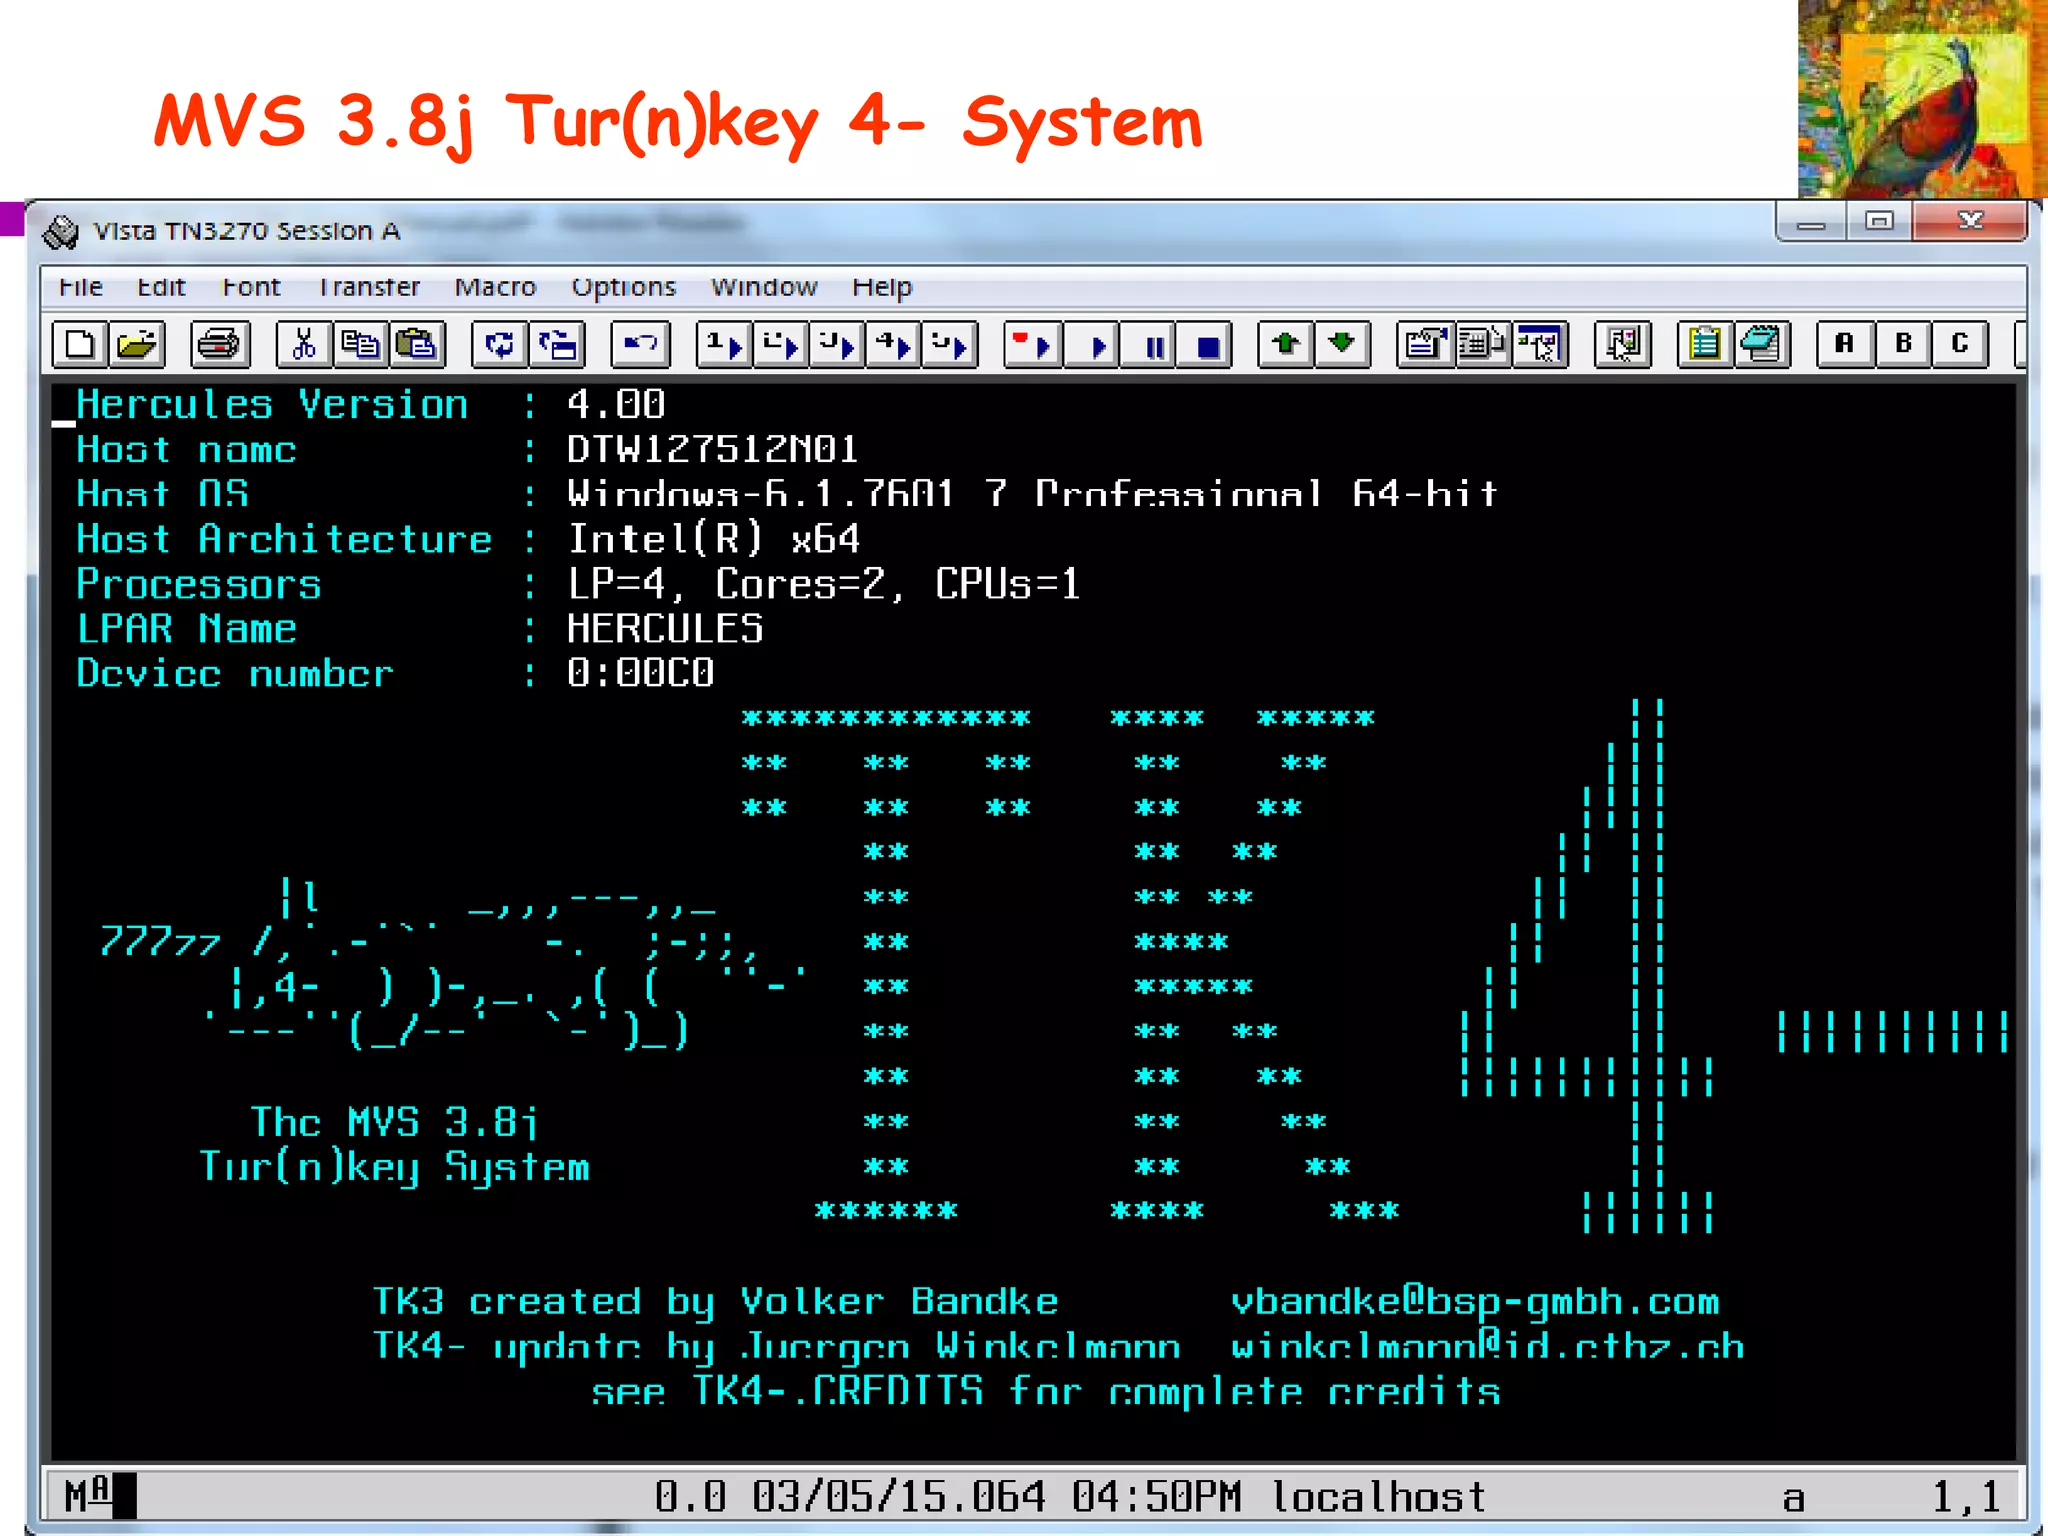2048x1536 pixels.
Task: Click the Hercules Version 4.00 value
Action: click(616, 405)
